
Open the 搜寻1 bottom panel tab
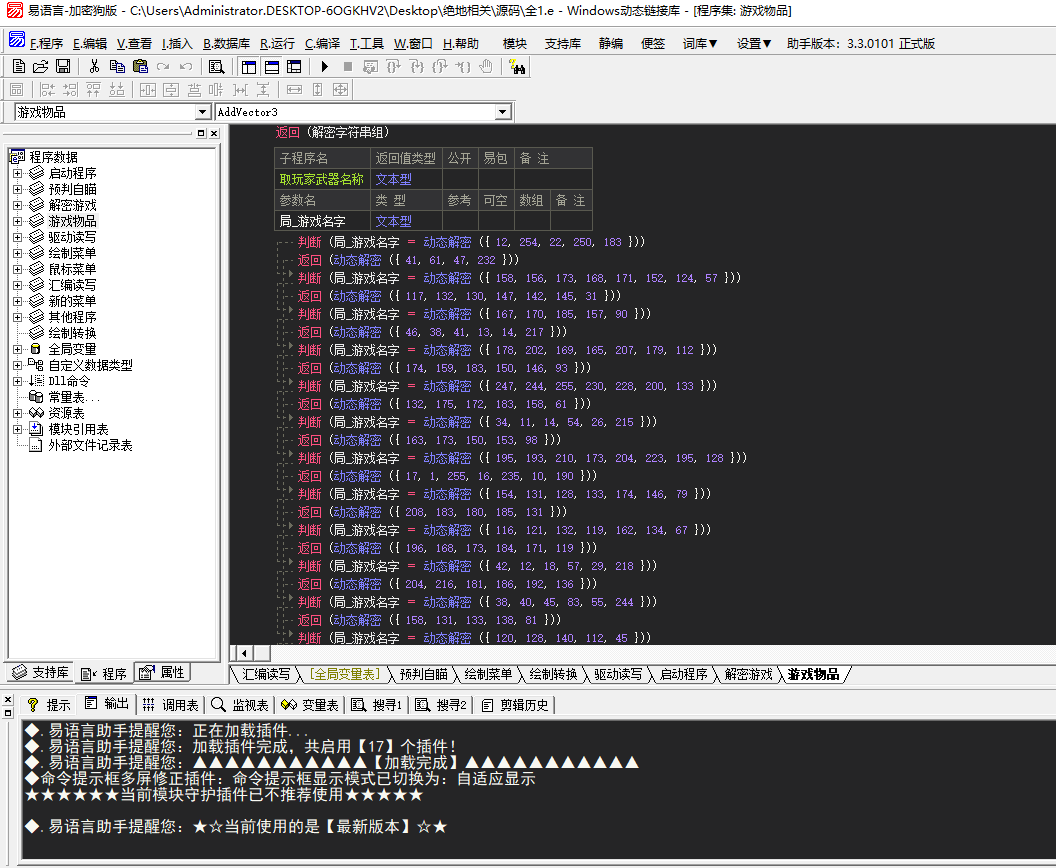377,704
